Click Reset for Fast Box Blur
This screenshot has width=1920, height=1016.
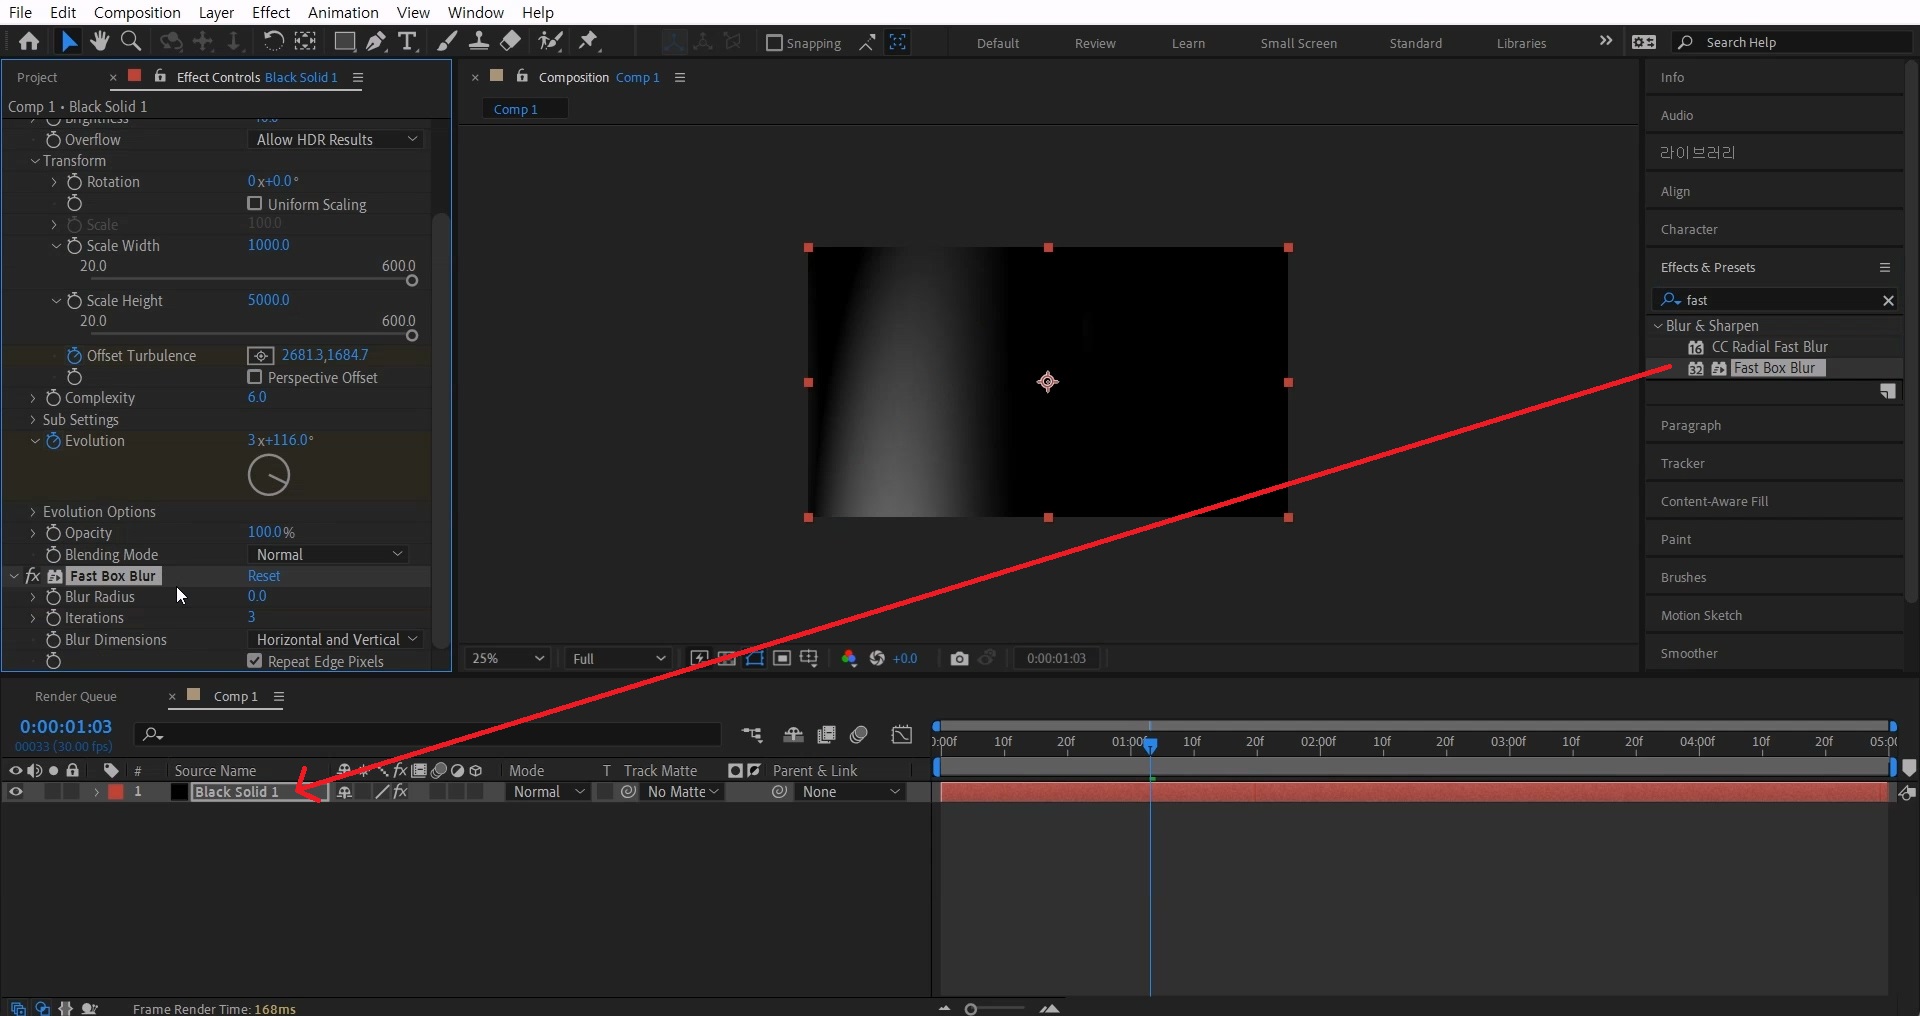264,576
